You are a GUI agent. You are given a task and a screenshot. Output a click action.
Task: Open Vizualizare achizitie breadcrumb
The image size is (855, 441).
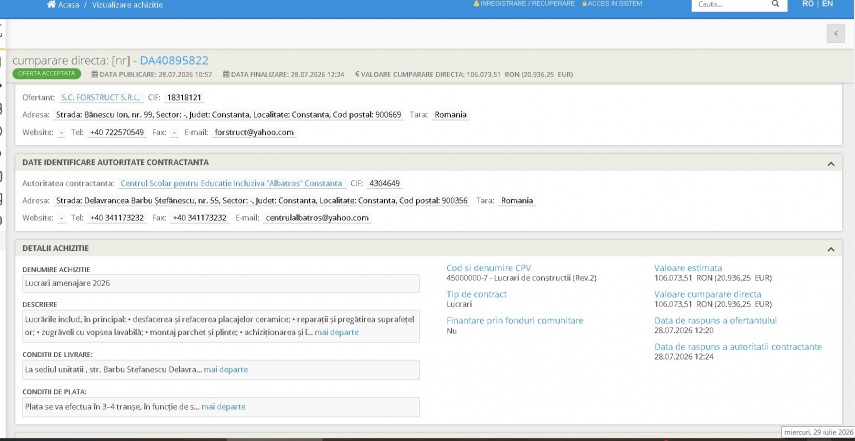click(x=127, y=5)
